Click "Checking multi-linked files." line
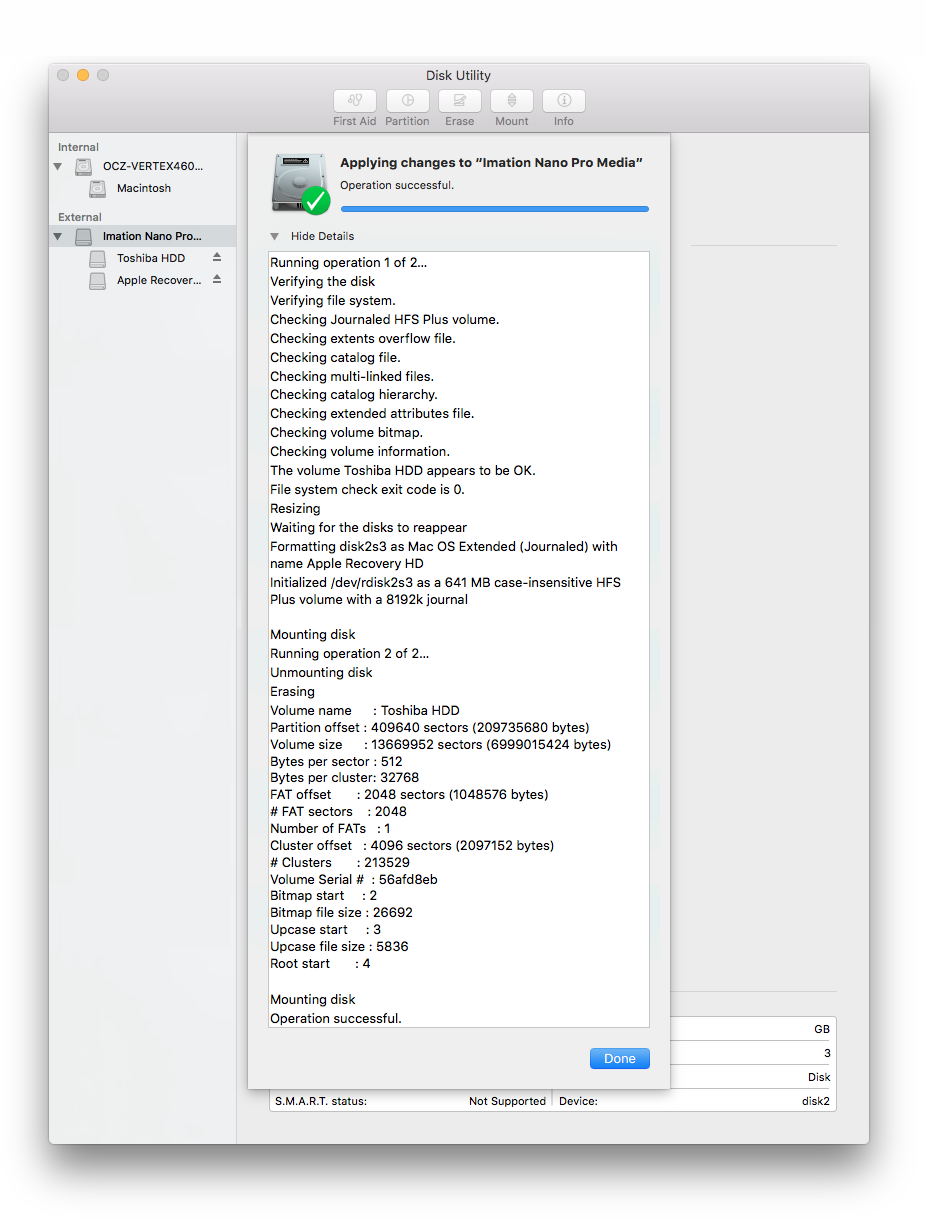This screenshot has width=925, height=1229. [352, 377]
